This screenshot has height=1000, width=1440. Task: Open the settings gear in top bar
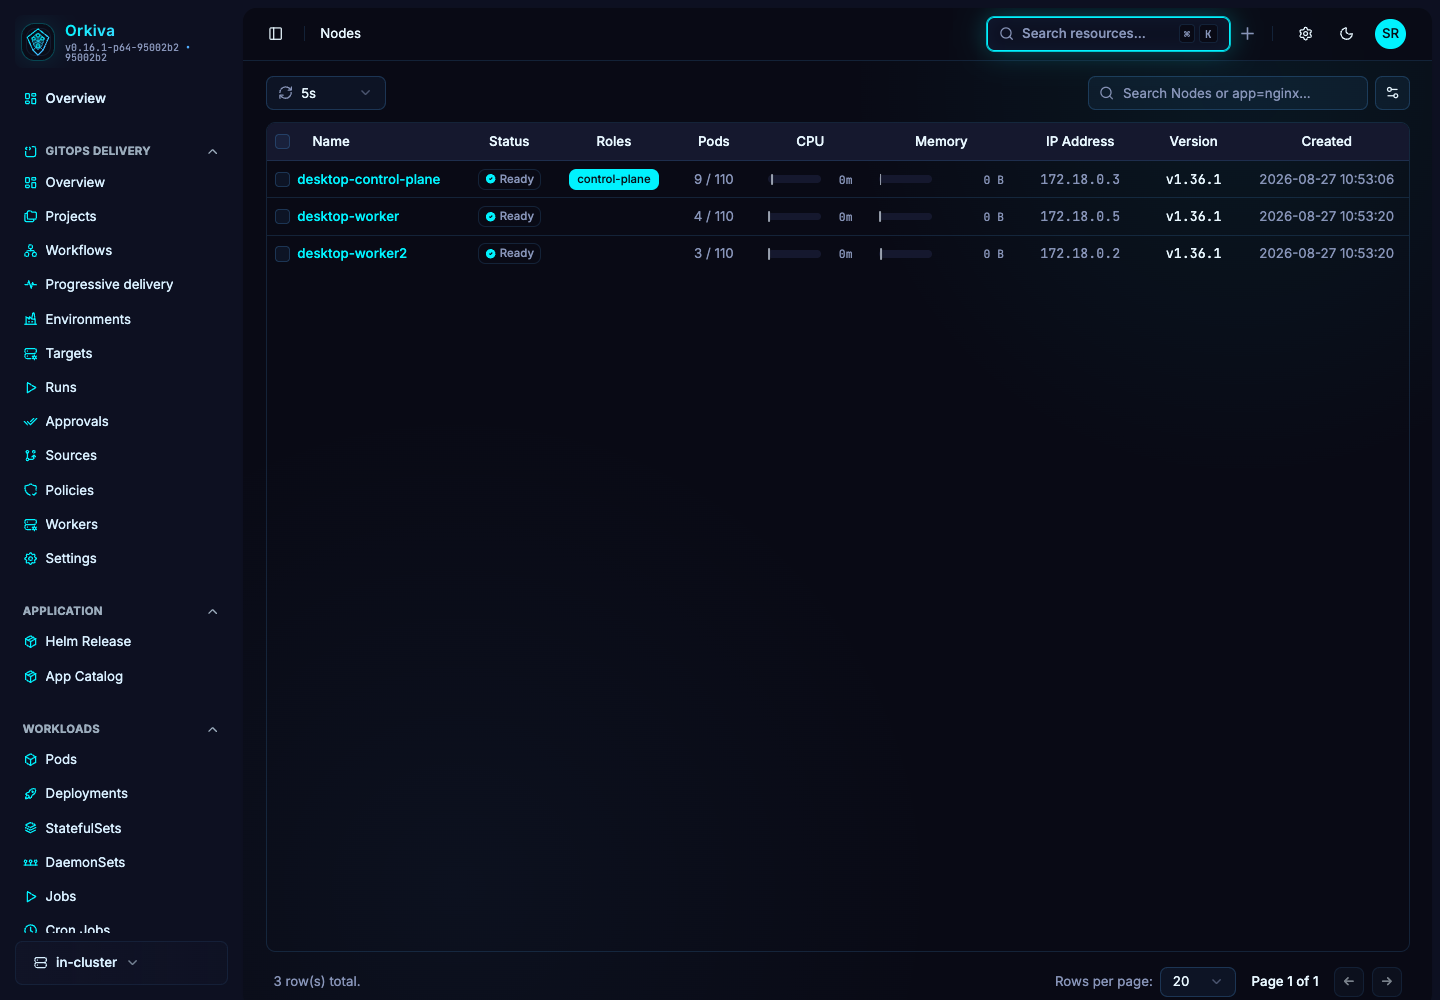1306,34
